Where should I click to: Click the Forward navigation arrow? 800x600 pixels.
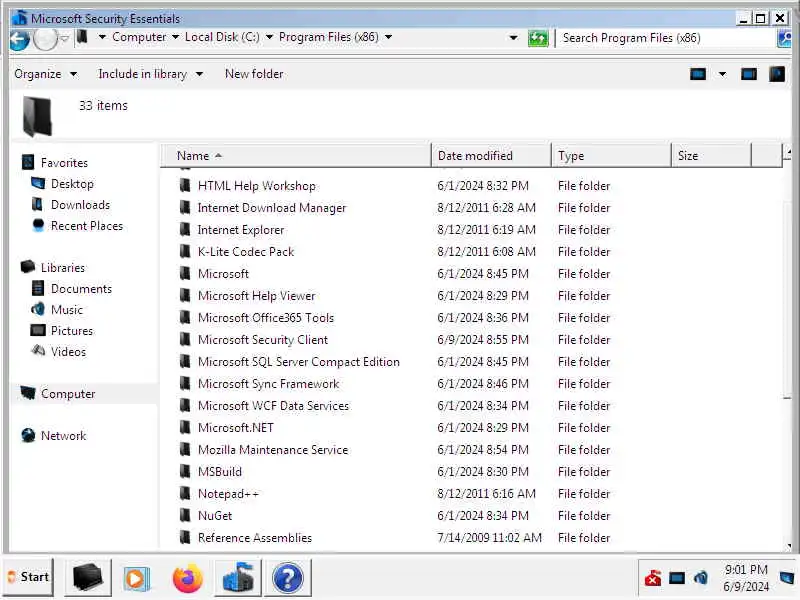(45, 39)
